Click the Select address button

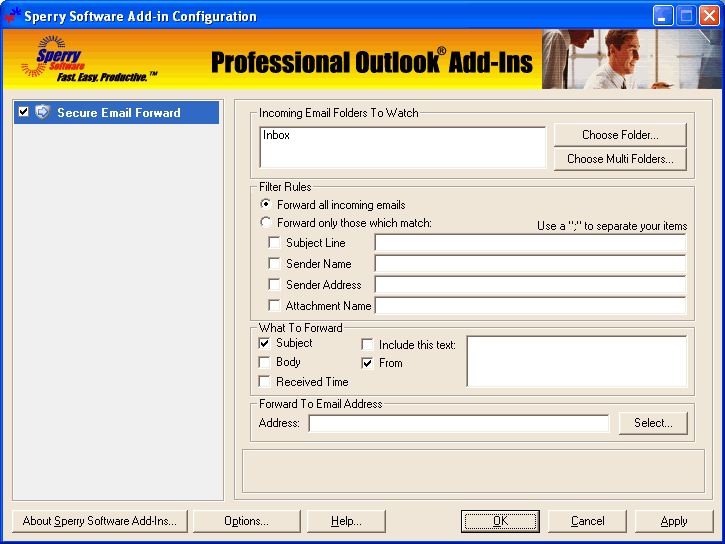click(x=653, y=423)
